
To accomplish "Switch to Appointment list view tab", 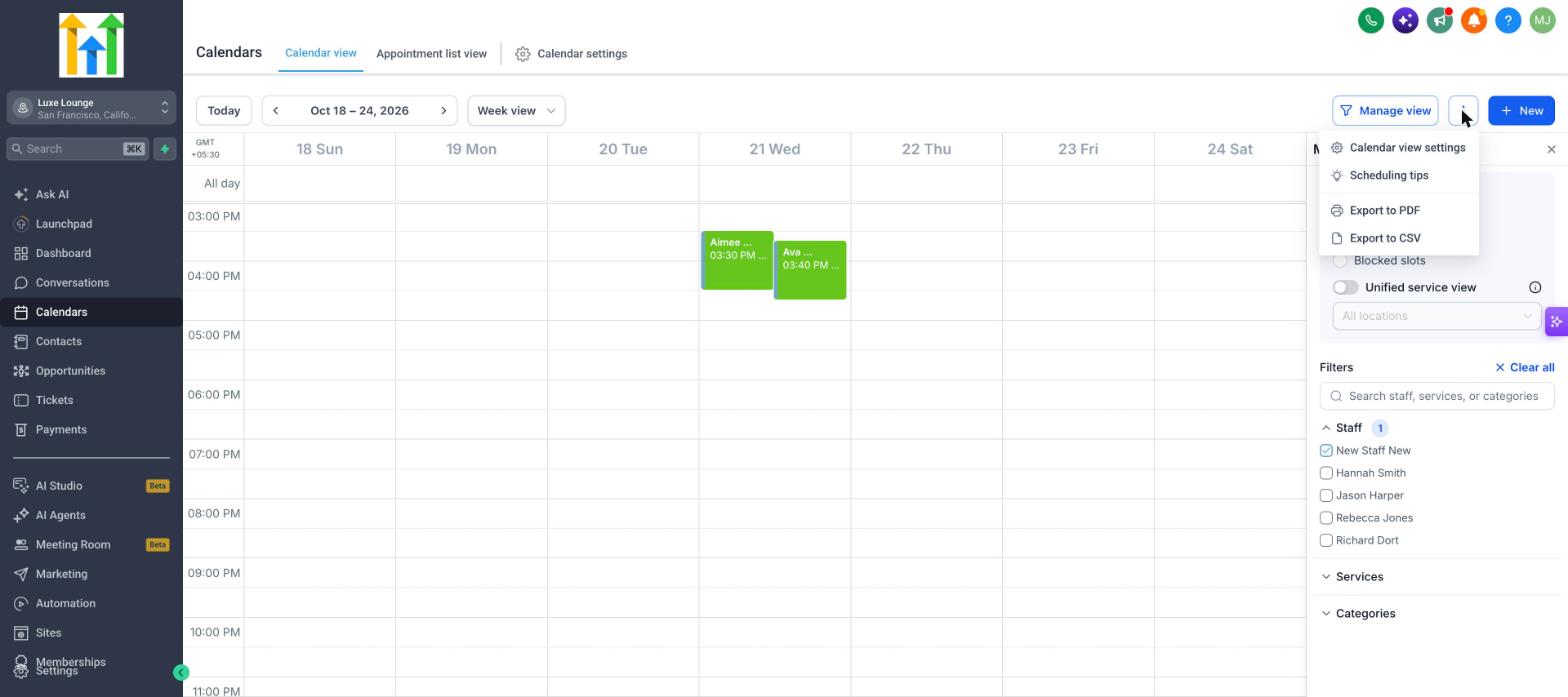I will click(431, 54).
